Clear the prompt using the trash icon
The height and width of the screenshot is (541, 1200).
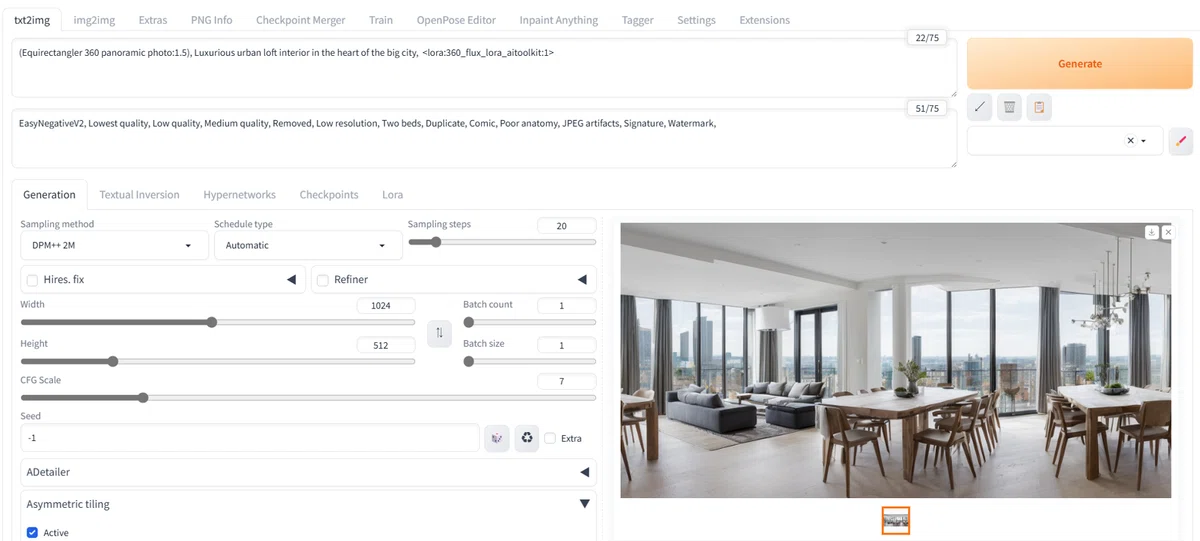[1010, 107]
